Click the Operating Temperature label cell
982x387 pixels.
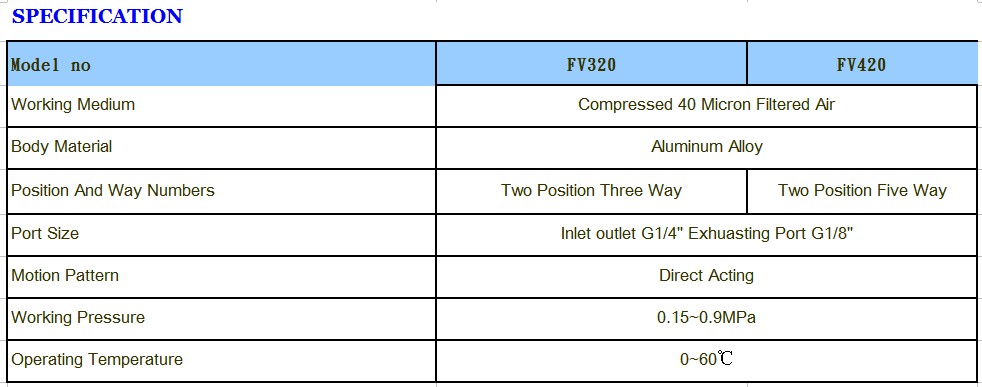[221, 361]
